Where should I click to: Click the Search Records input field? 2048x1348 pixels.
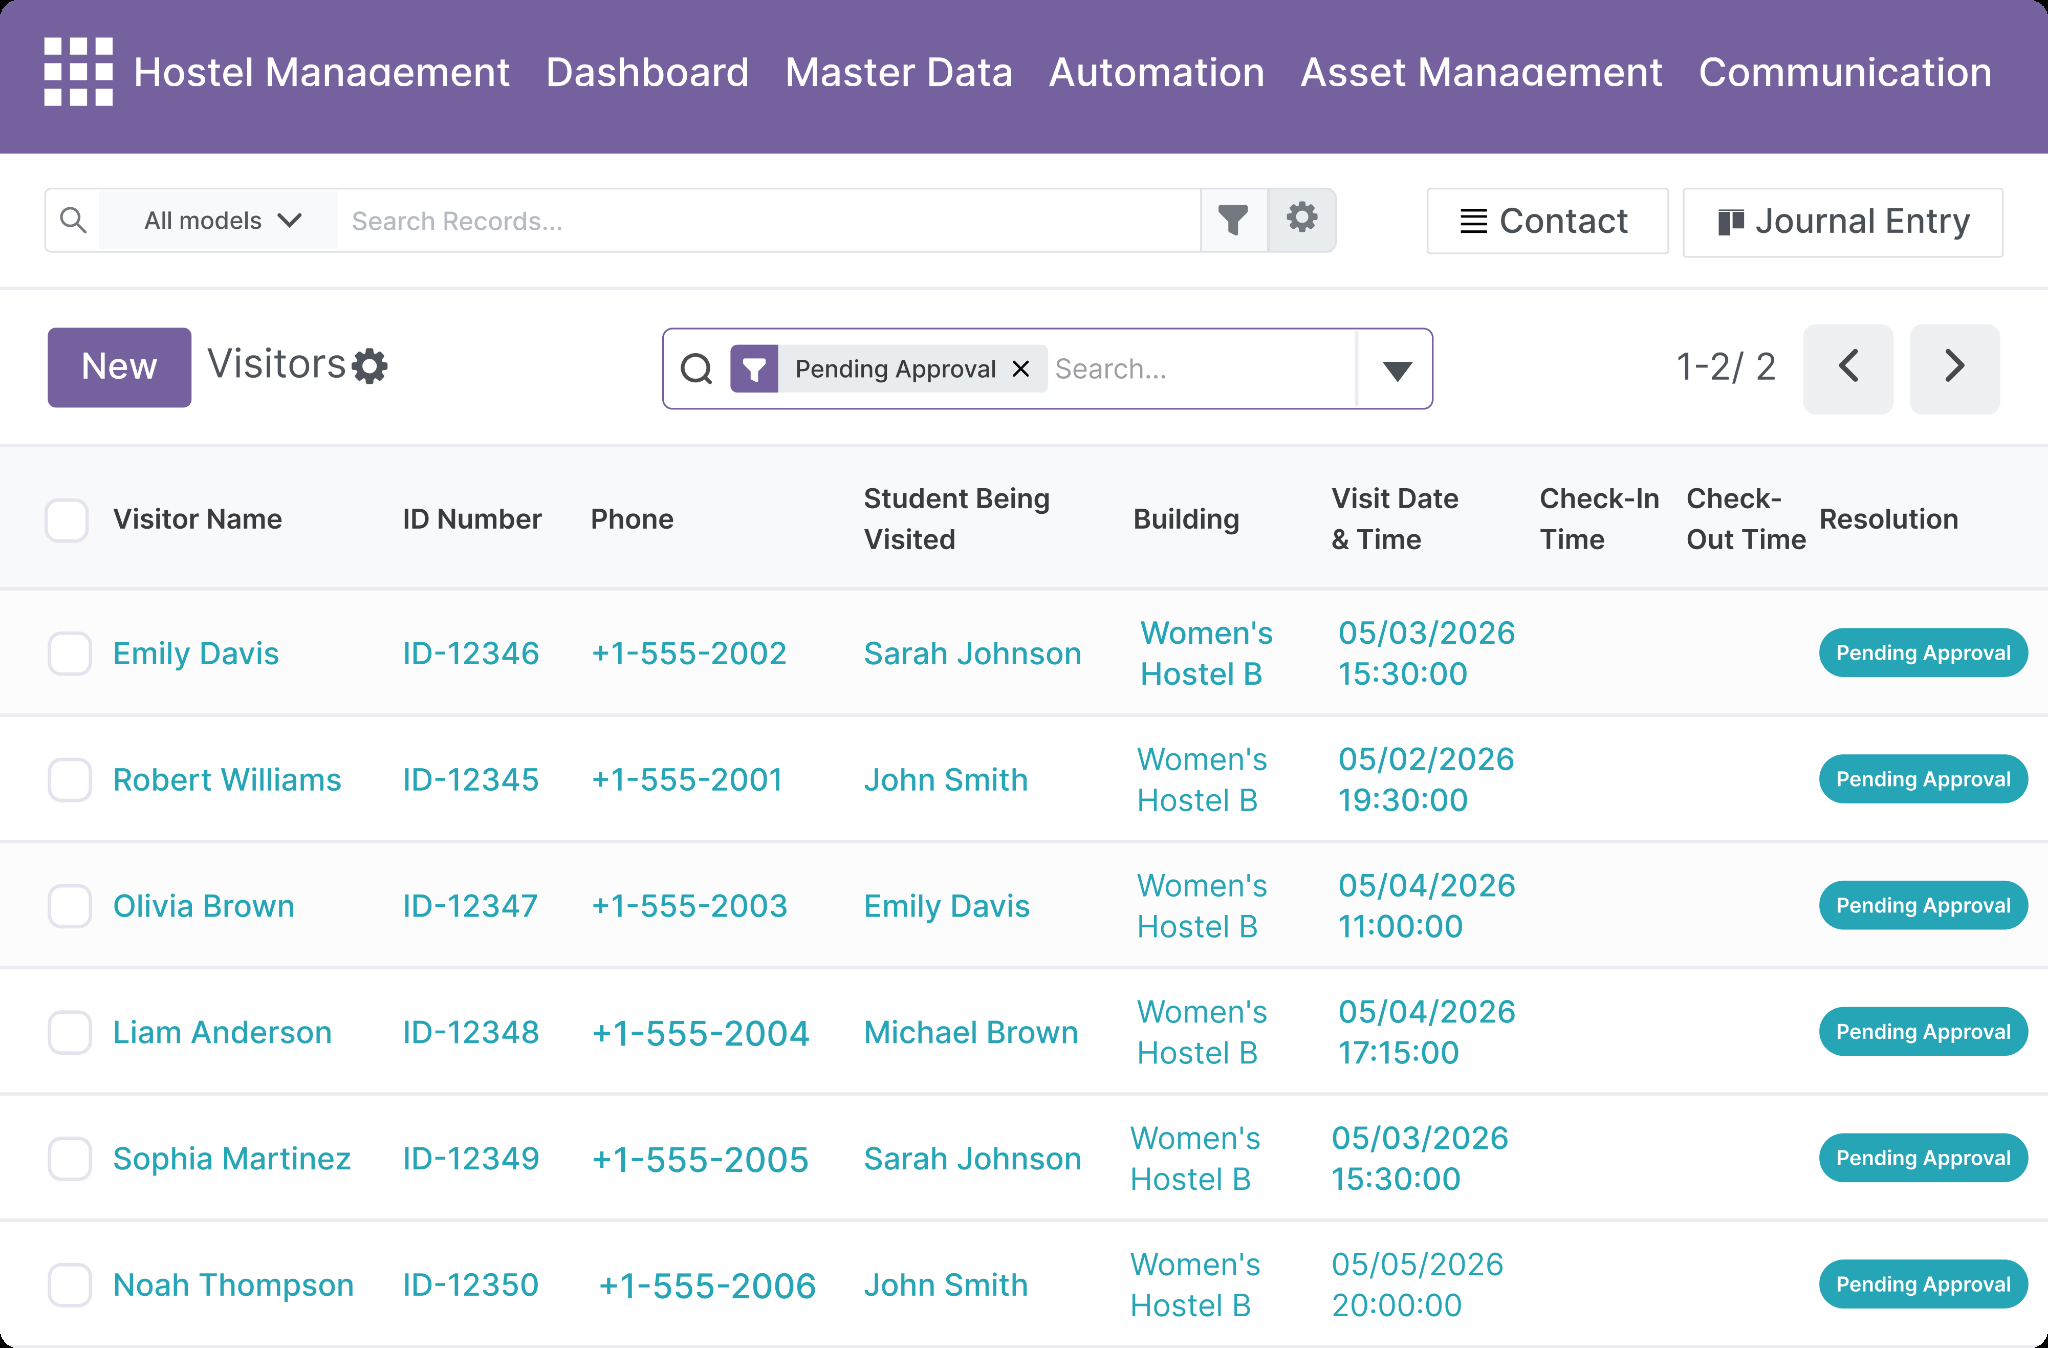pyautogui.click(x=768, y=220)
